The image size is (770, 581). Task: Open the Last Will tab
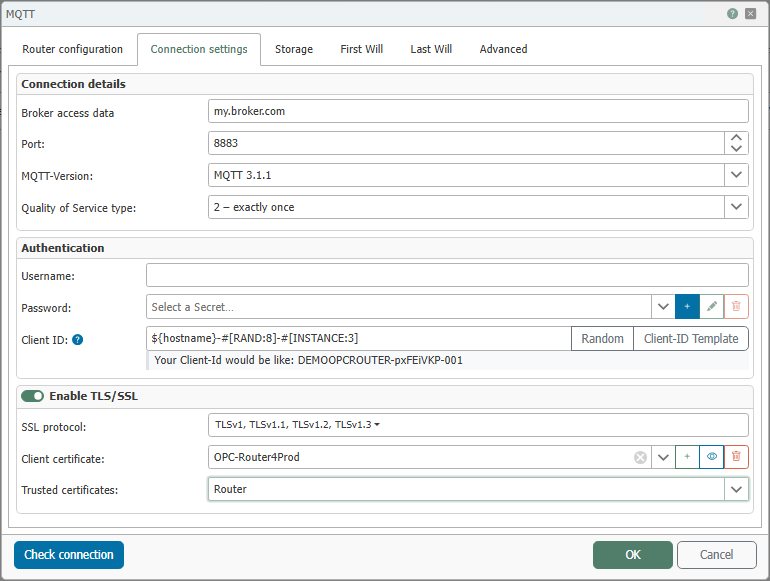(431, 49)
